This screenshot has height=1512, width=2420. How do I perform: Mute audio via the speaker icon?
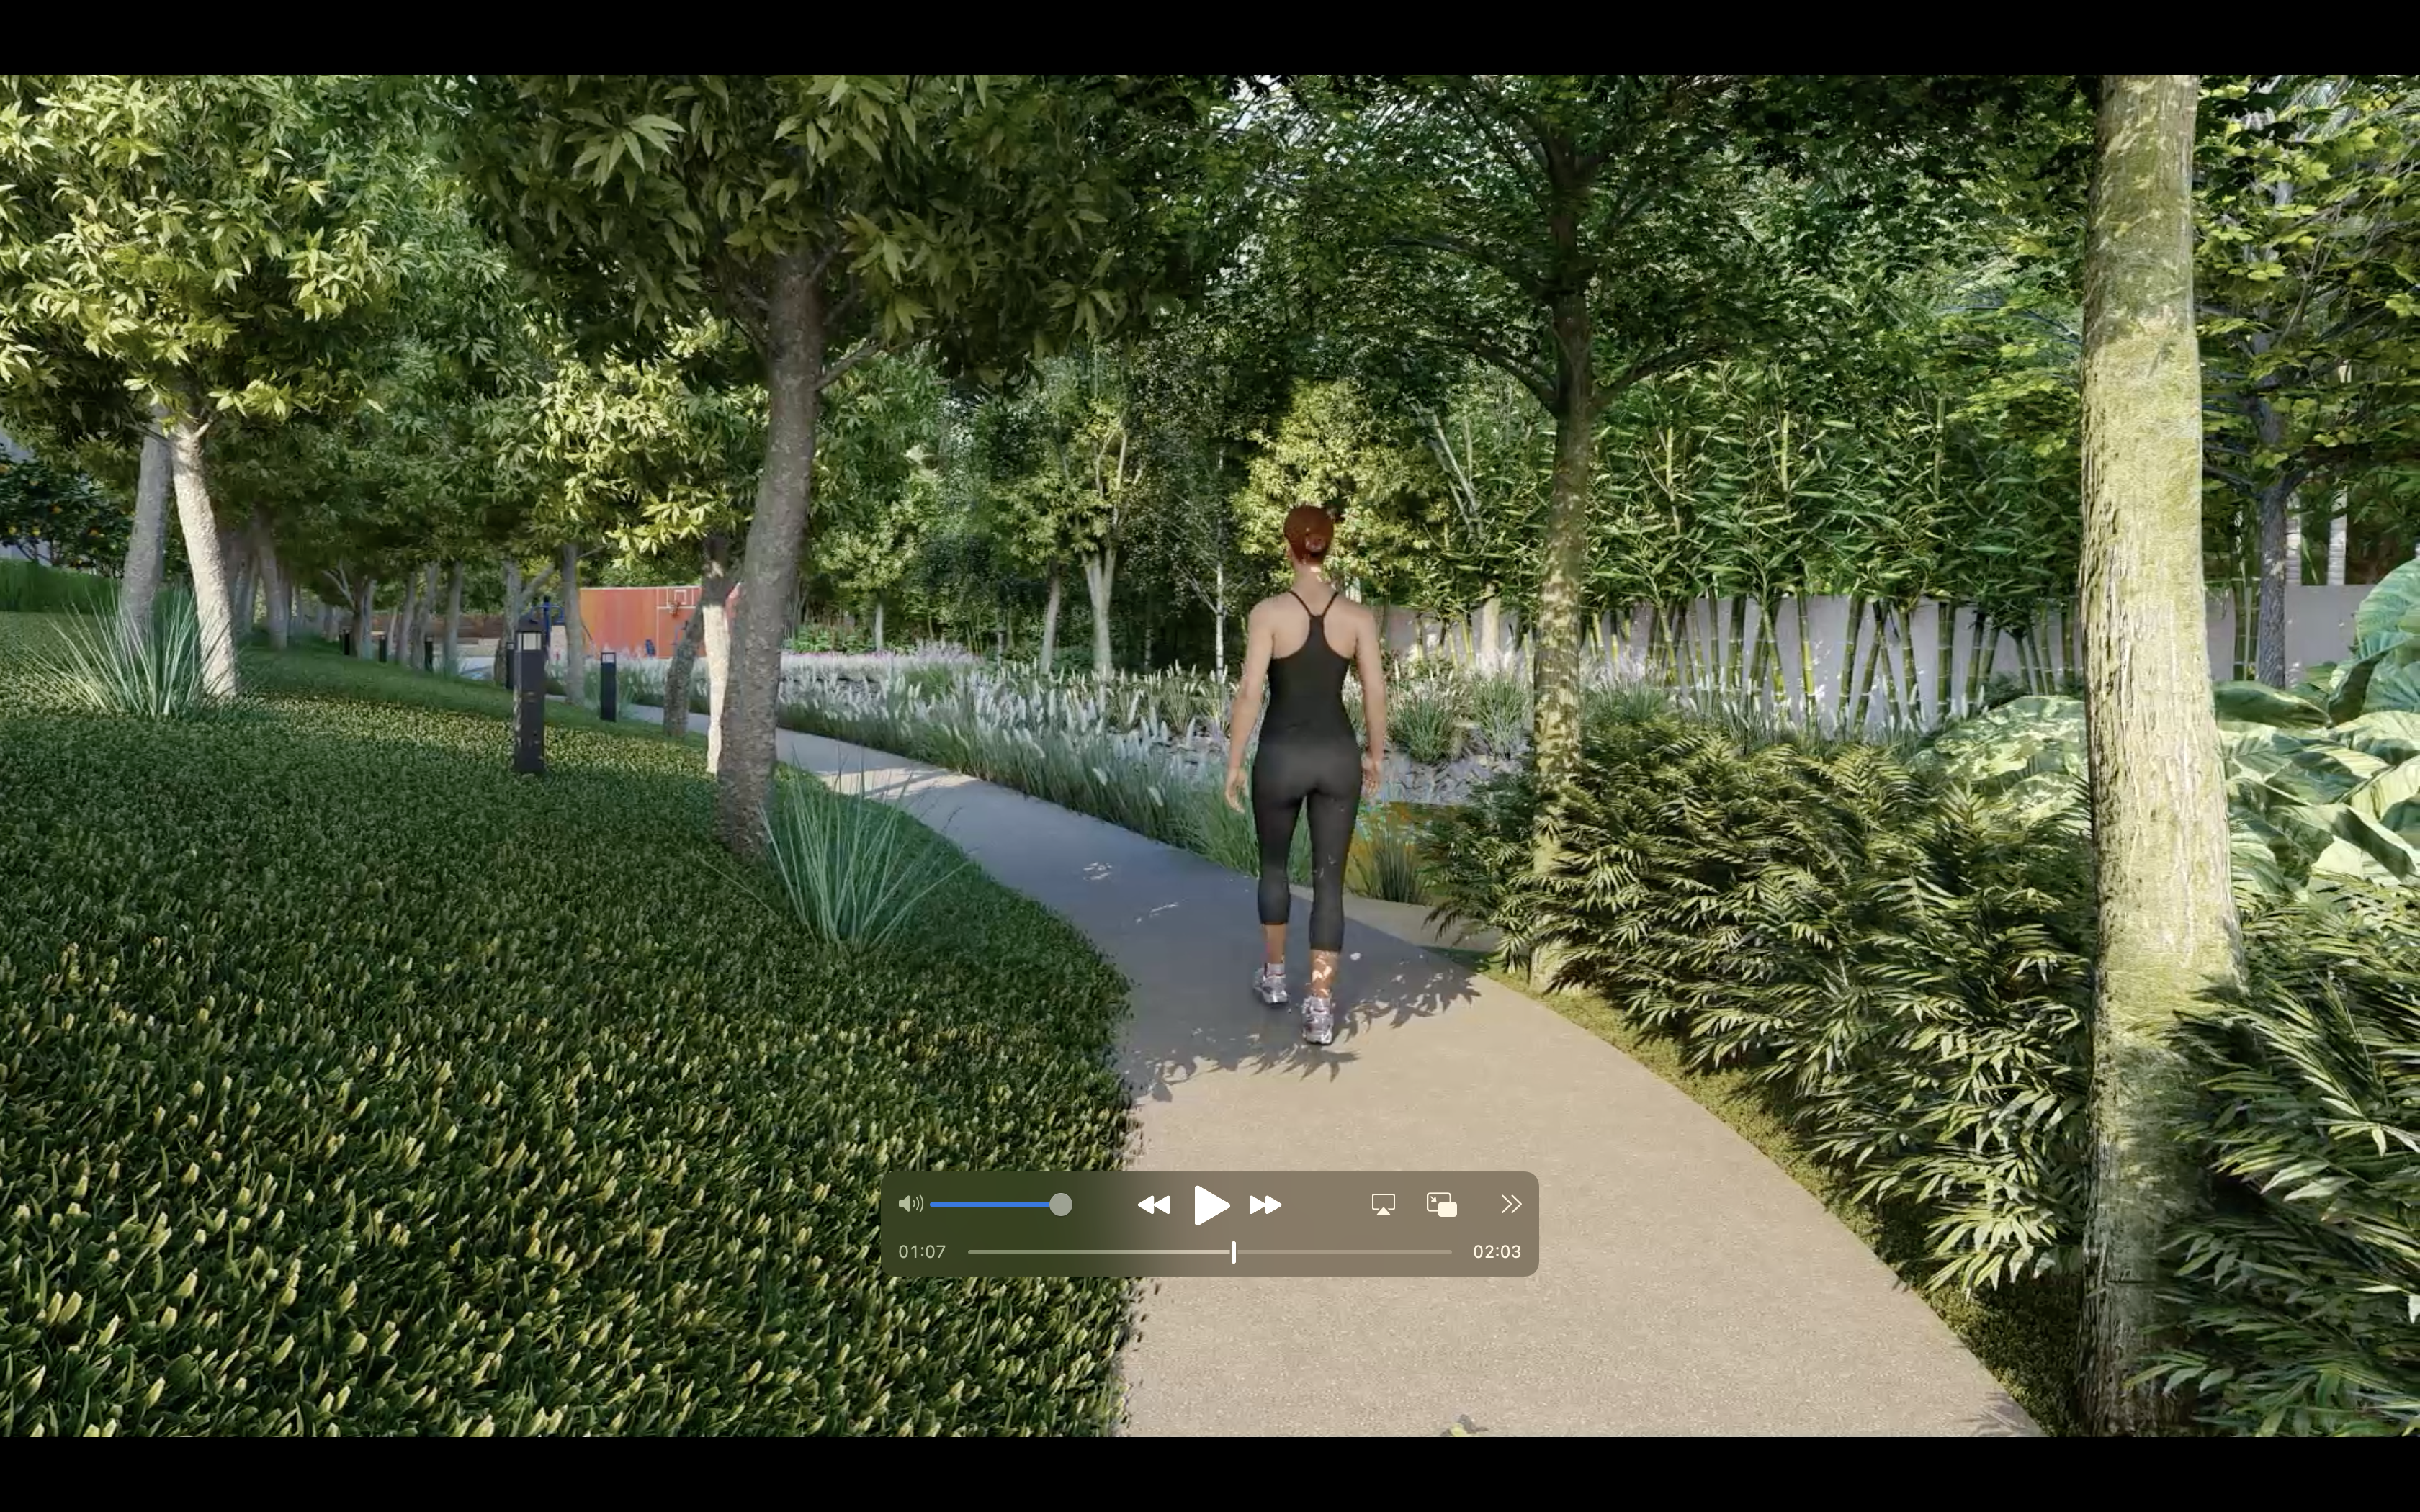pyautogui.click(x=910, y=1204)
